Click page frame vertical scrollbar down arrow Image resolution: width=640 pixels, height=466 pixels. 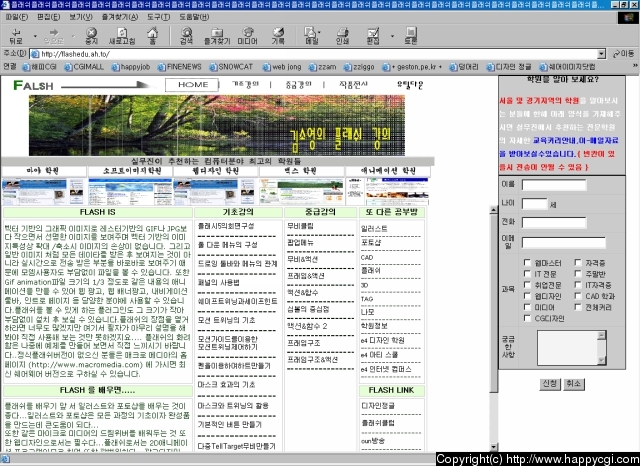click(x=493, y=447)
